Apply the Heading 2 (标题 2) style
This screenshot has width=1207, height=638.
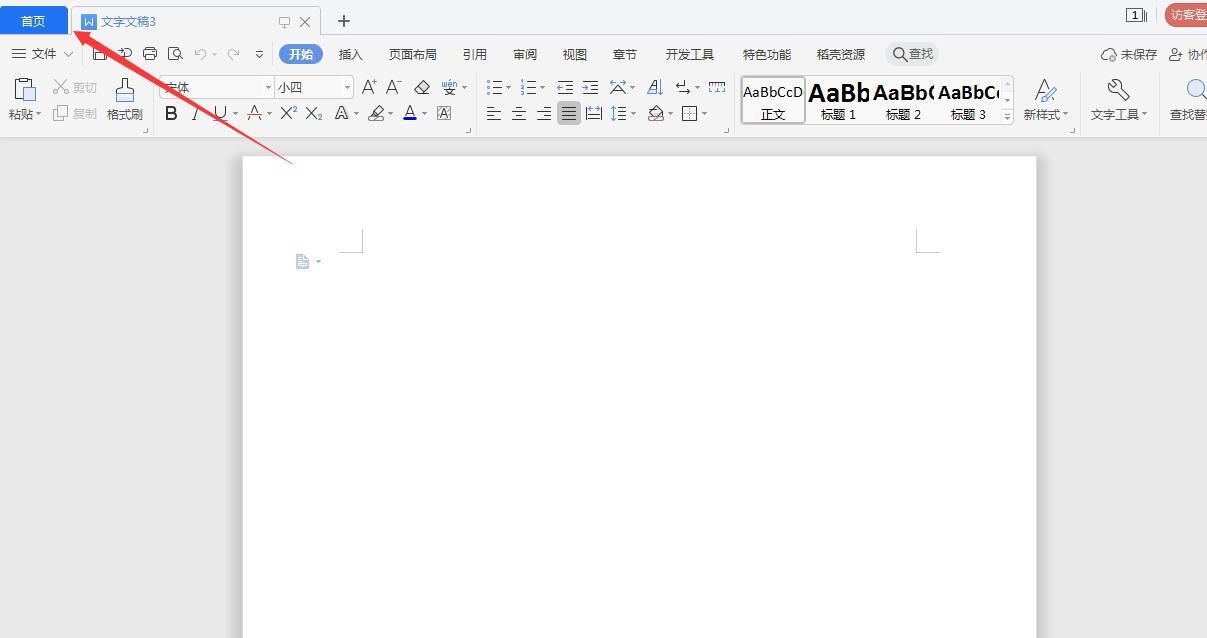tap(903, 100)
